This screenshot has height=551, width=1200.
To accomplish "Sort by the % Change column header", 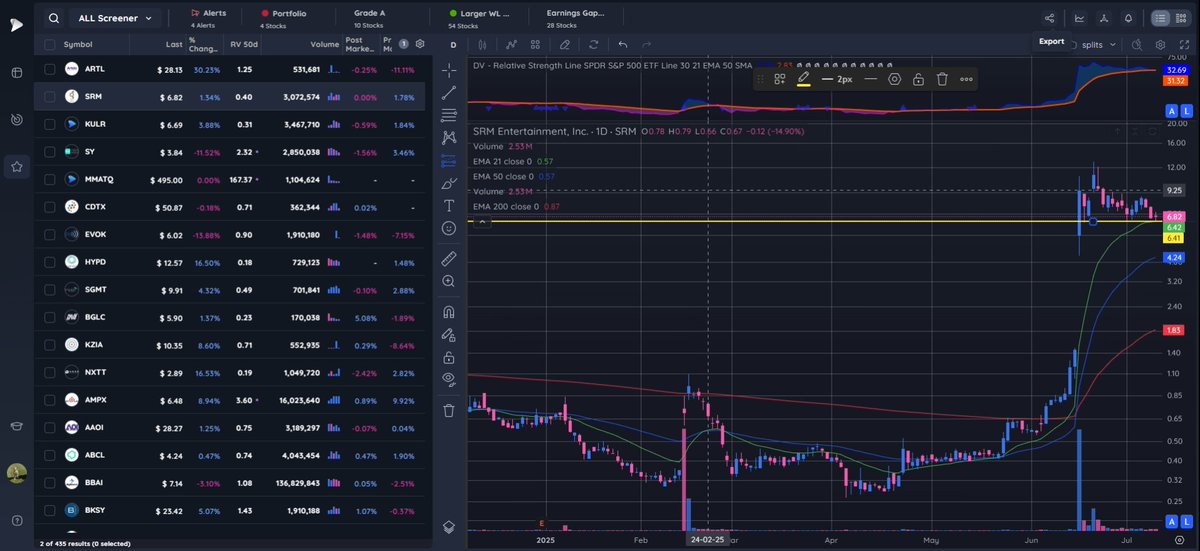I will coord(205,45).
